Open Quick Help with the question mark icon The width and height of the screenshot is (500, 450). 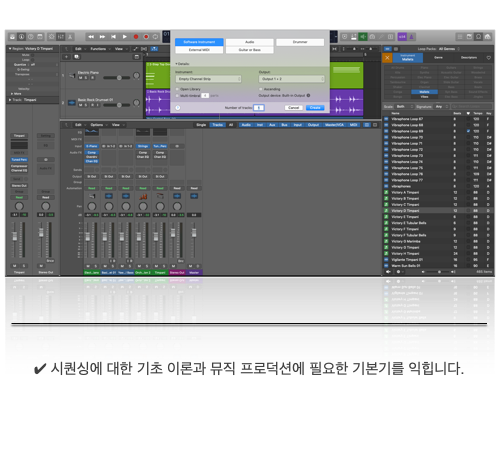coord(31,37)
